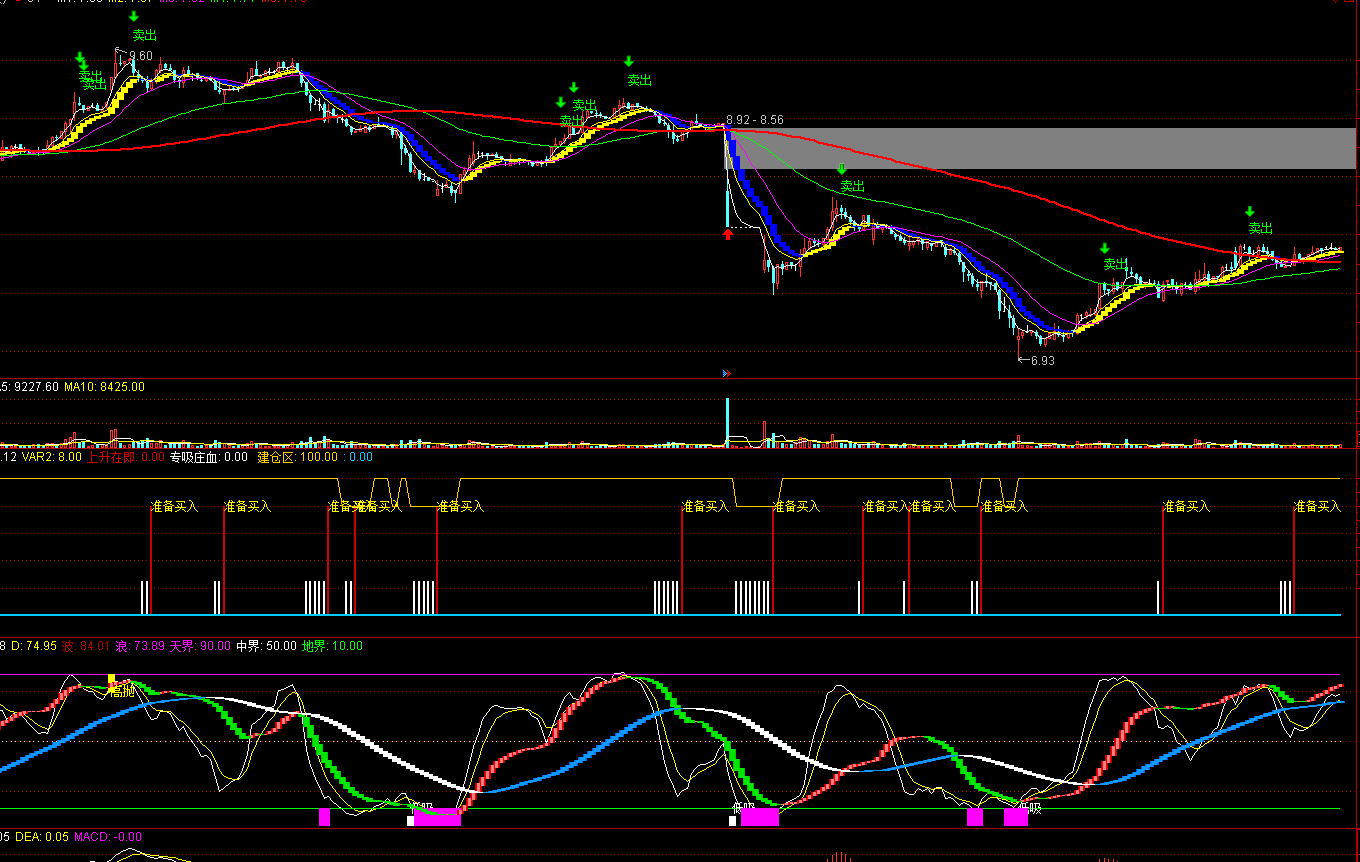Click the 浪: 73.89 indicator value

click(x=139, y=646)
